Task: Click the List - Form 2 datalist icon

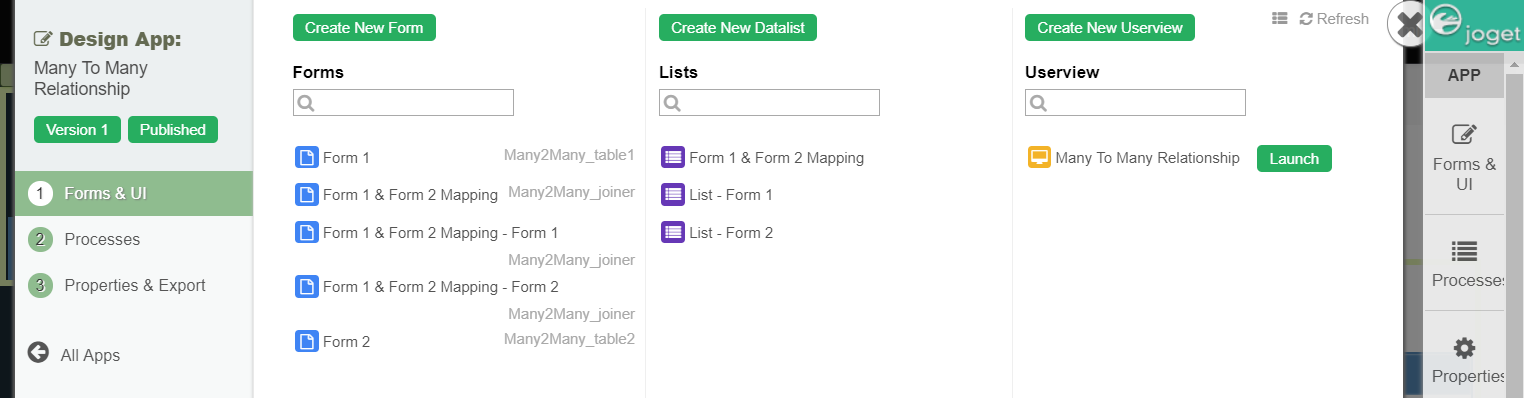Action: [x=673, y=233]
